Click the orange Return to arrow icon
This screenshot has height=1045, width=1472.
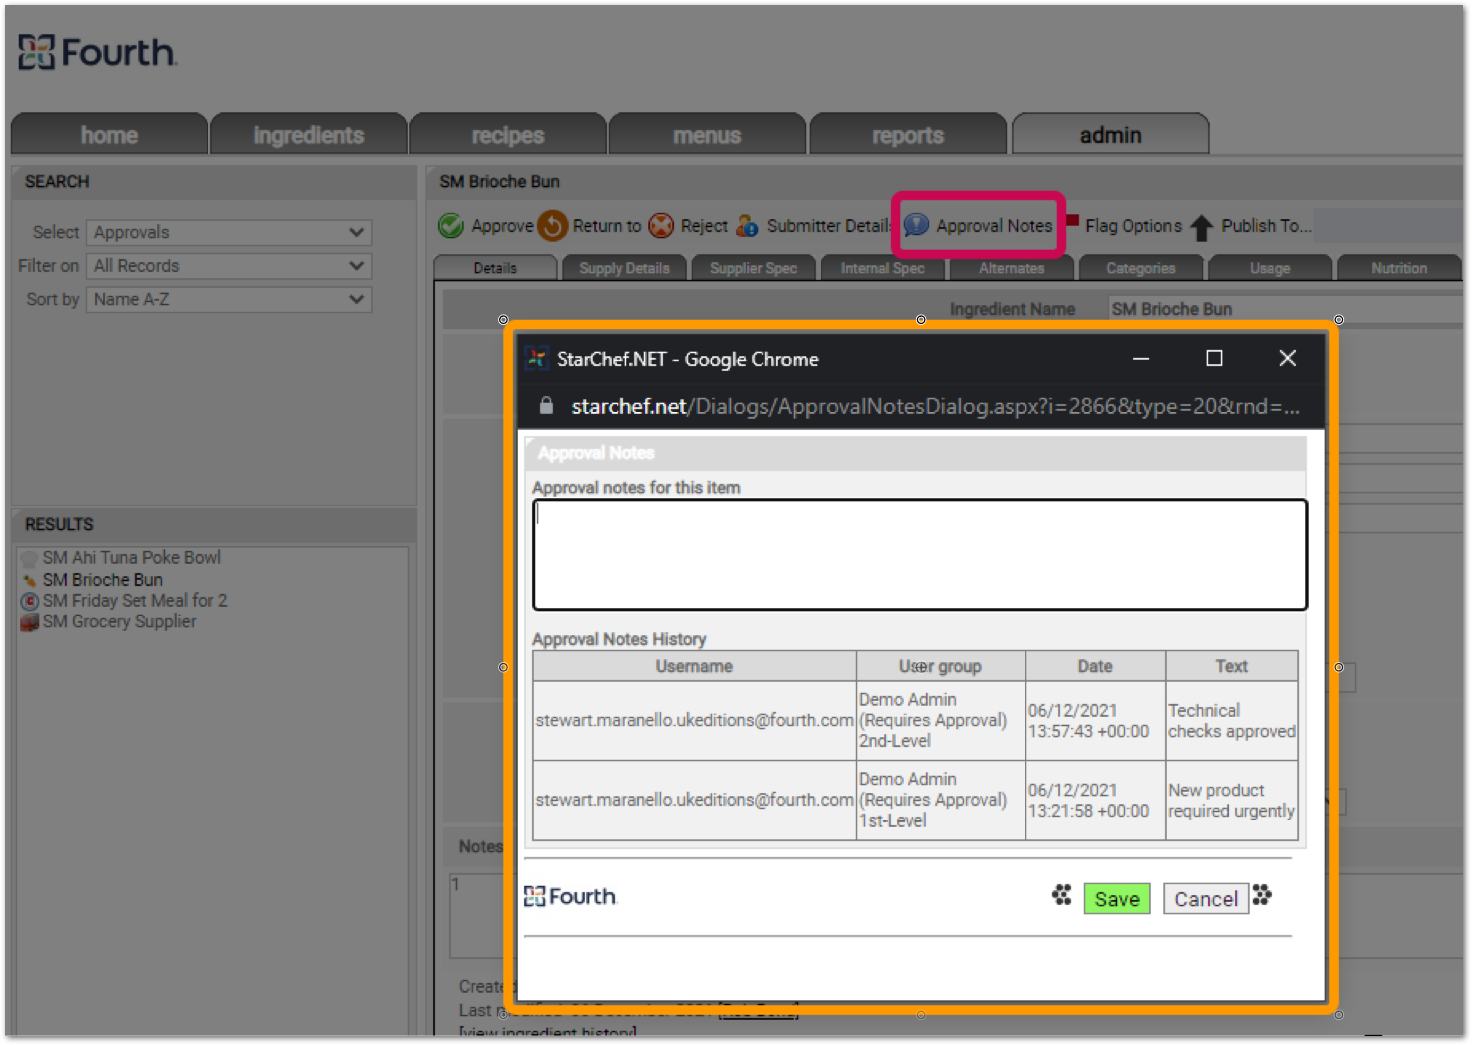[x=553, y=226]
